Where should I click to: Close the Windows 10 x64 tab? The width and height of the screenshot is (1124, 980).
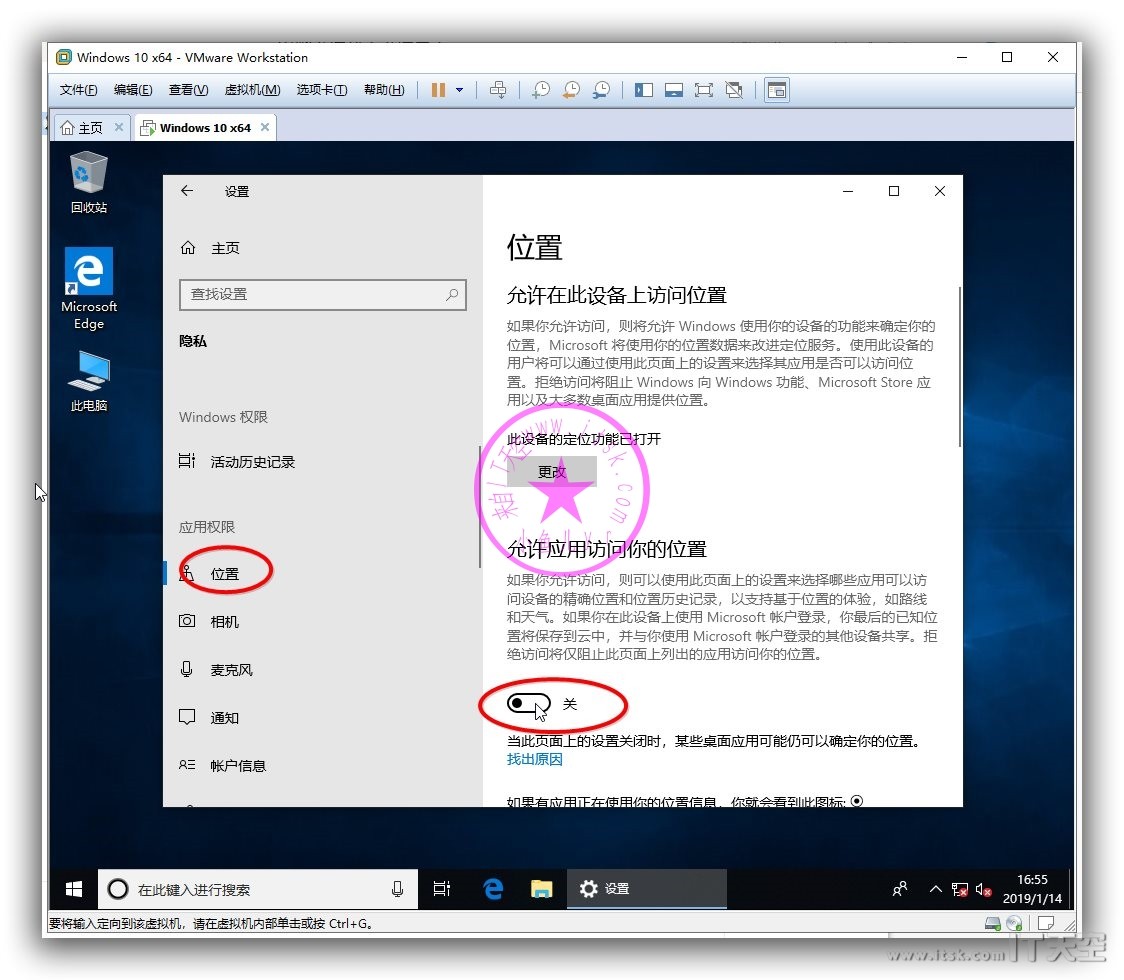265,127
